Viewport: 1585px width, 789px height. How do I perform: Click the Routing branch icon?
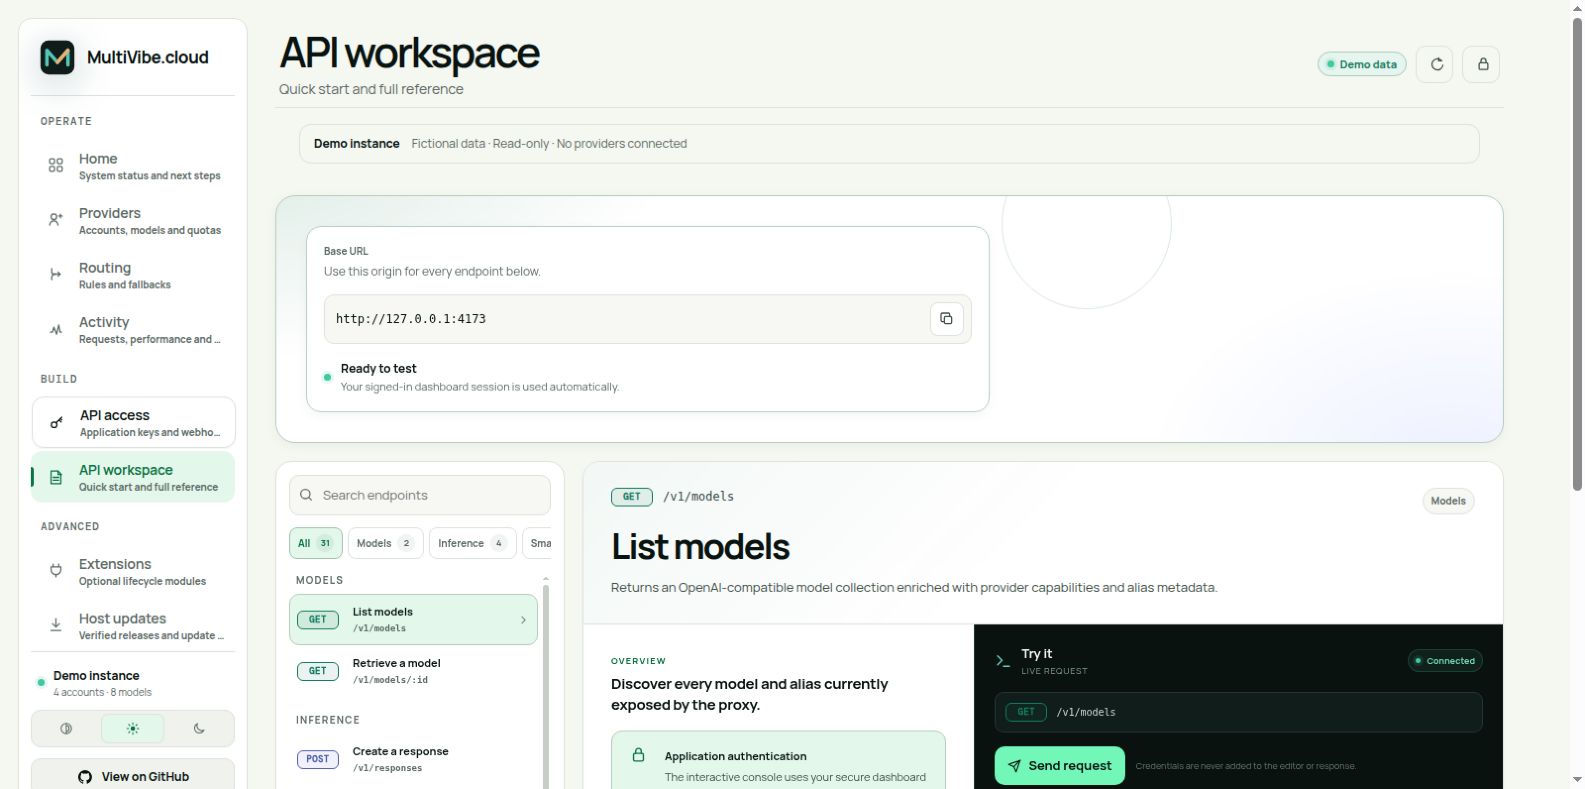(56, 275)
